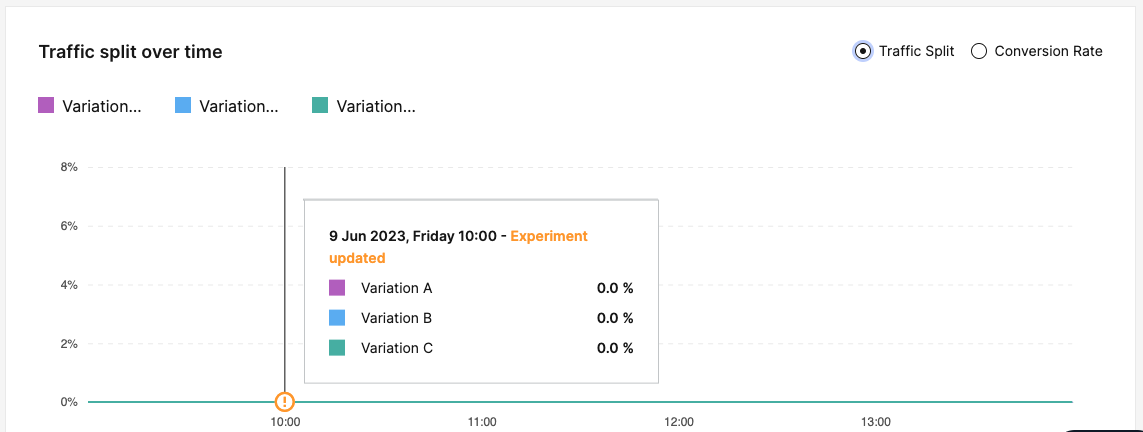
Task: Click the 'Experiment updated' orange text
Action: pos(458,247)
